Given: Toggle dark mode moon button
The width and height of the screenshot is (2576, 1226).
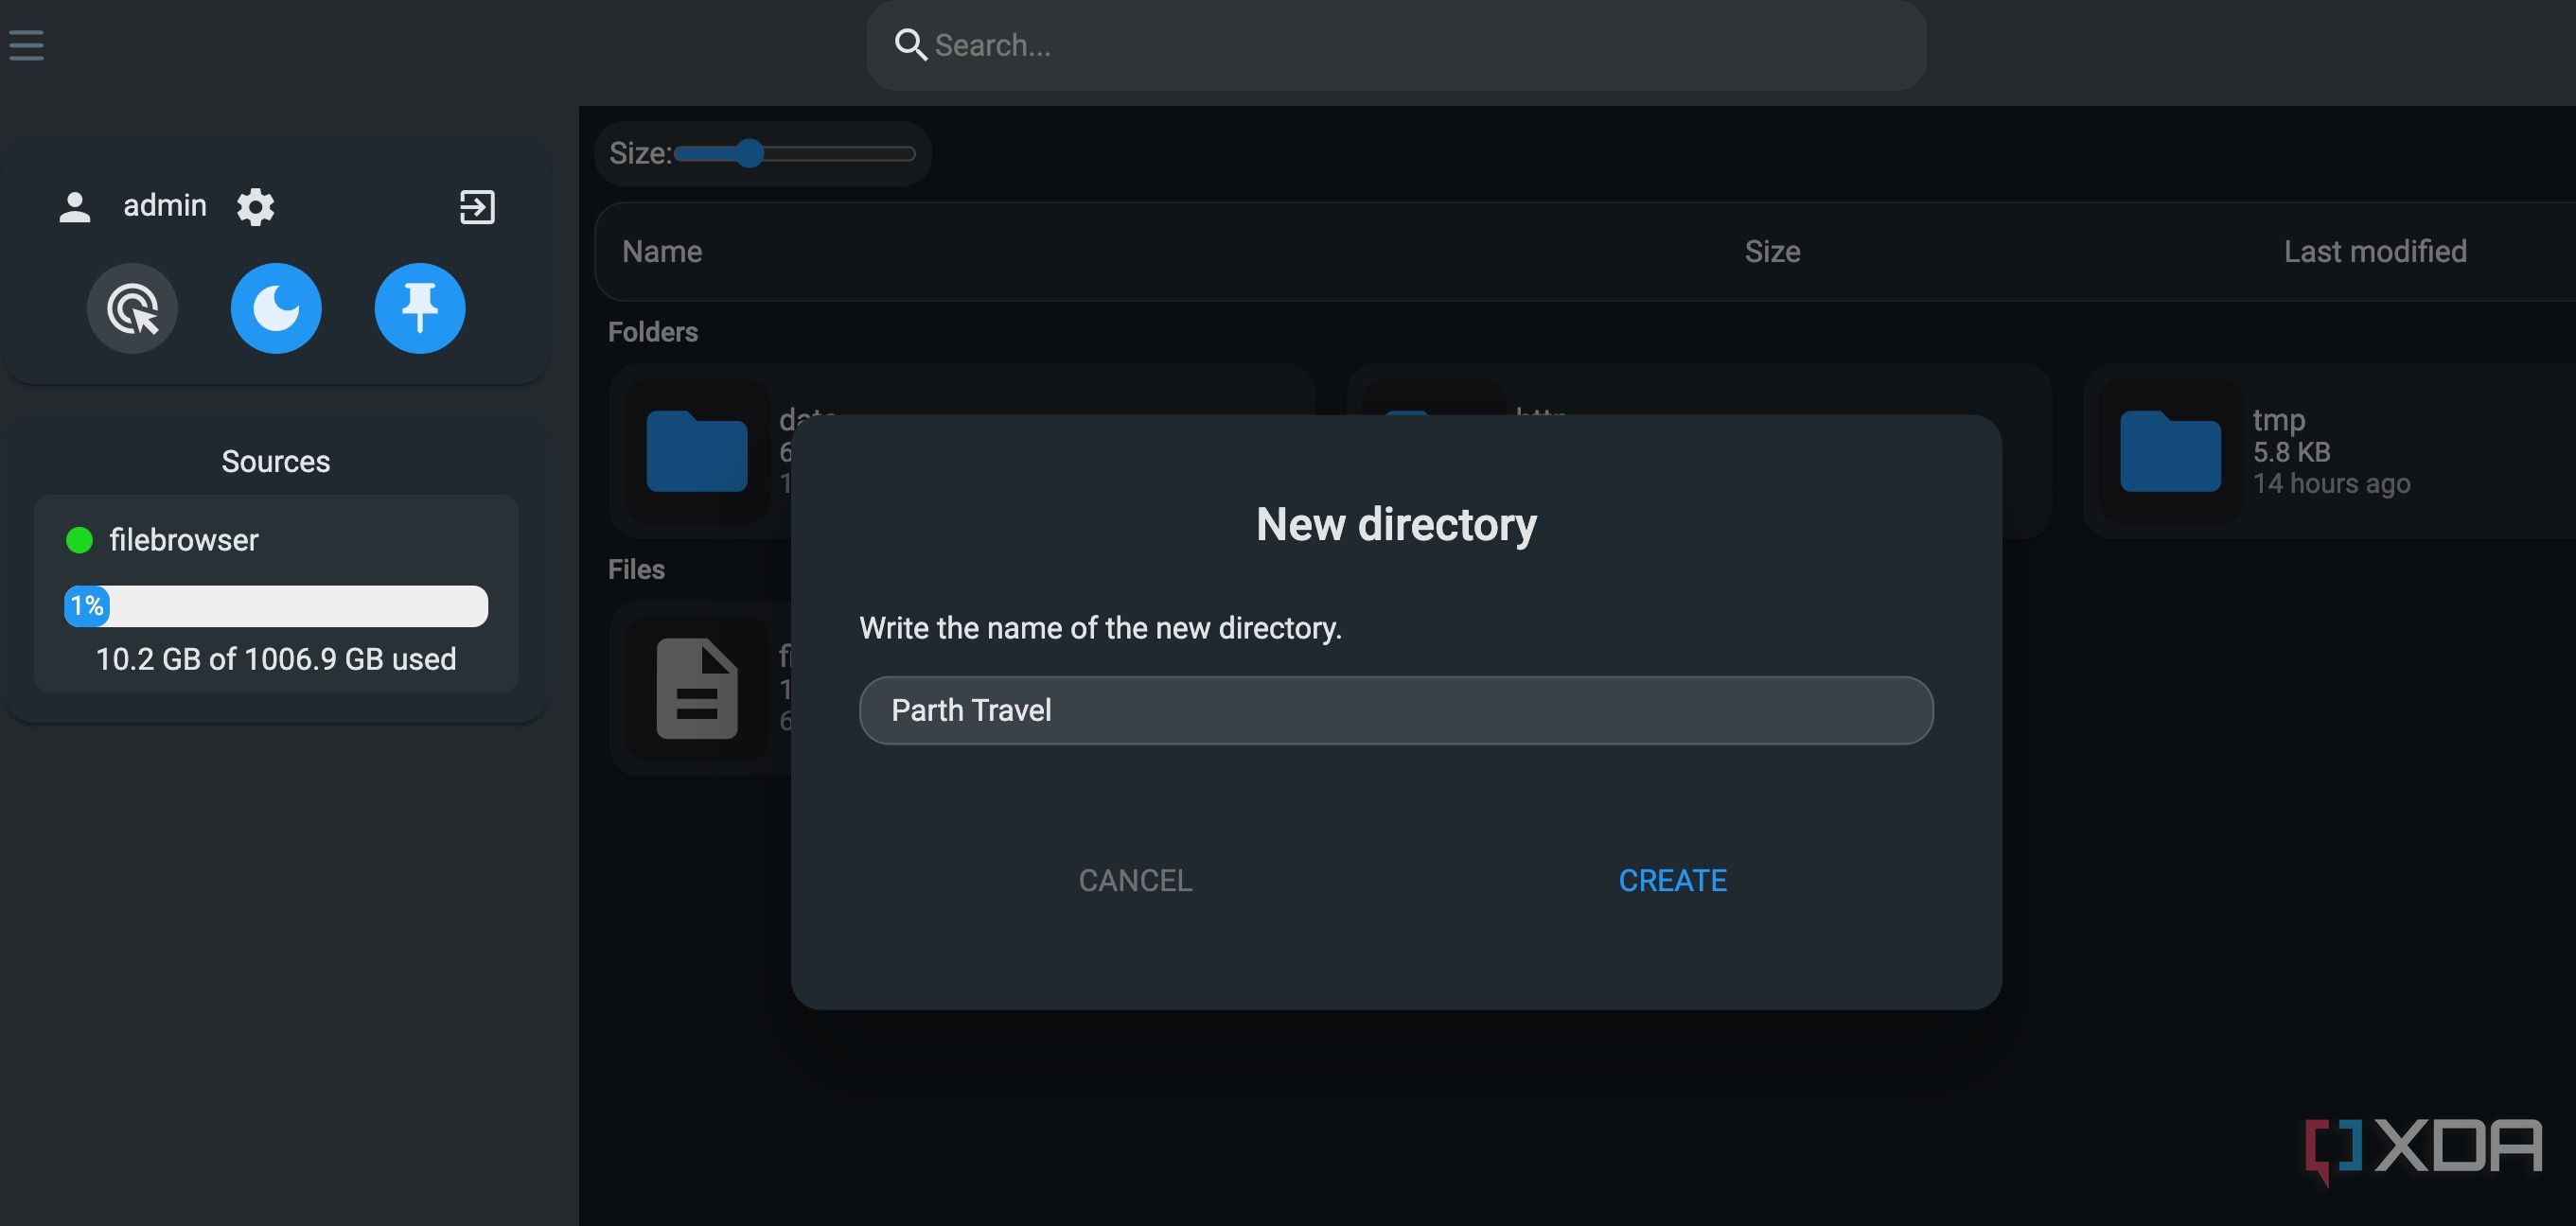Looking at the screenshot, I should [x=276, y=308].
